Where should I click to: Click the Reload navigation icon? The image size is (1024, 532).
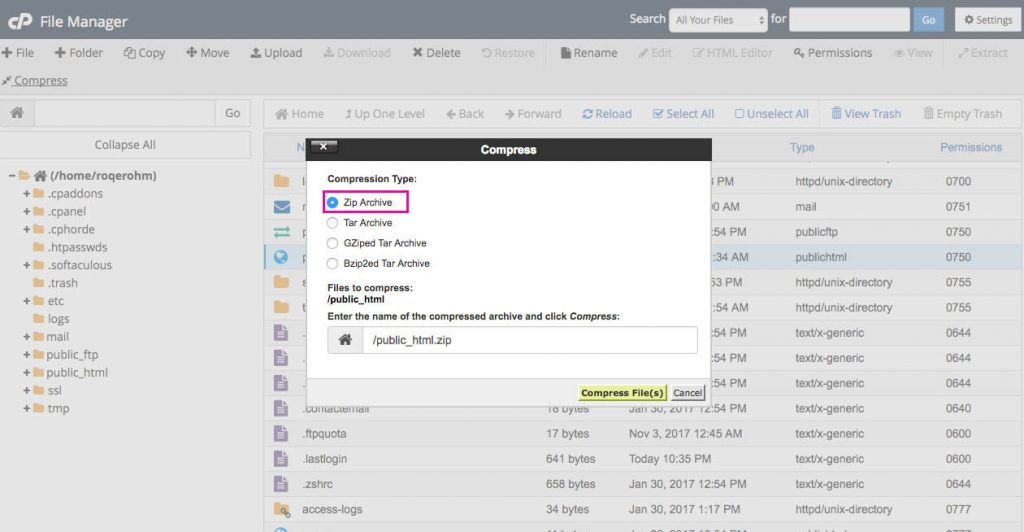[588, 114]
